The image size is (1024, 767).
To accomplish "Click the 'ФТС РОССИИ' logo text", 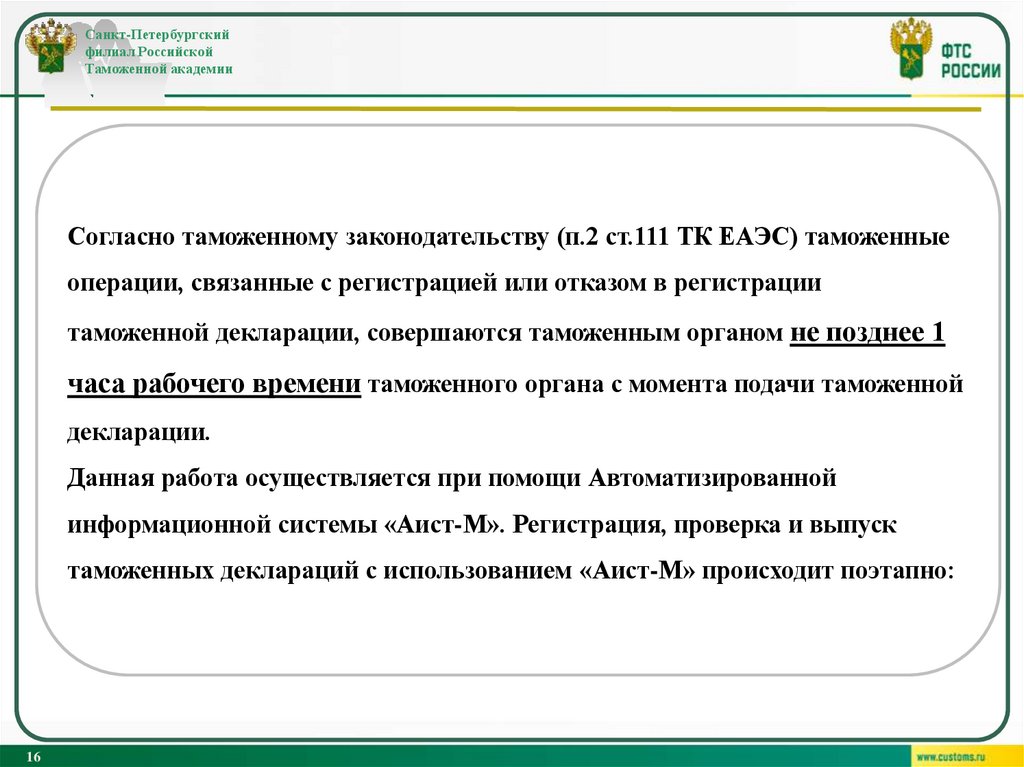I will 970,61.
